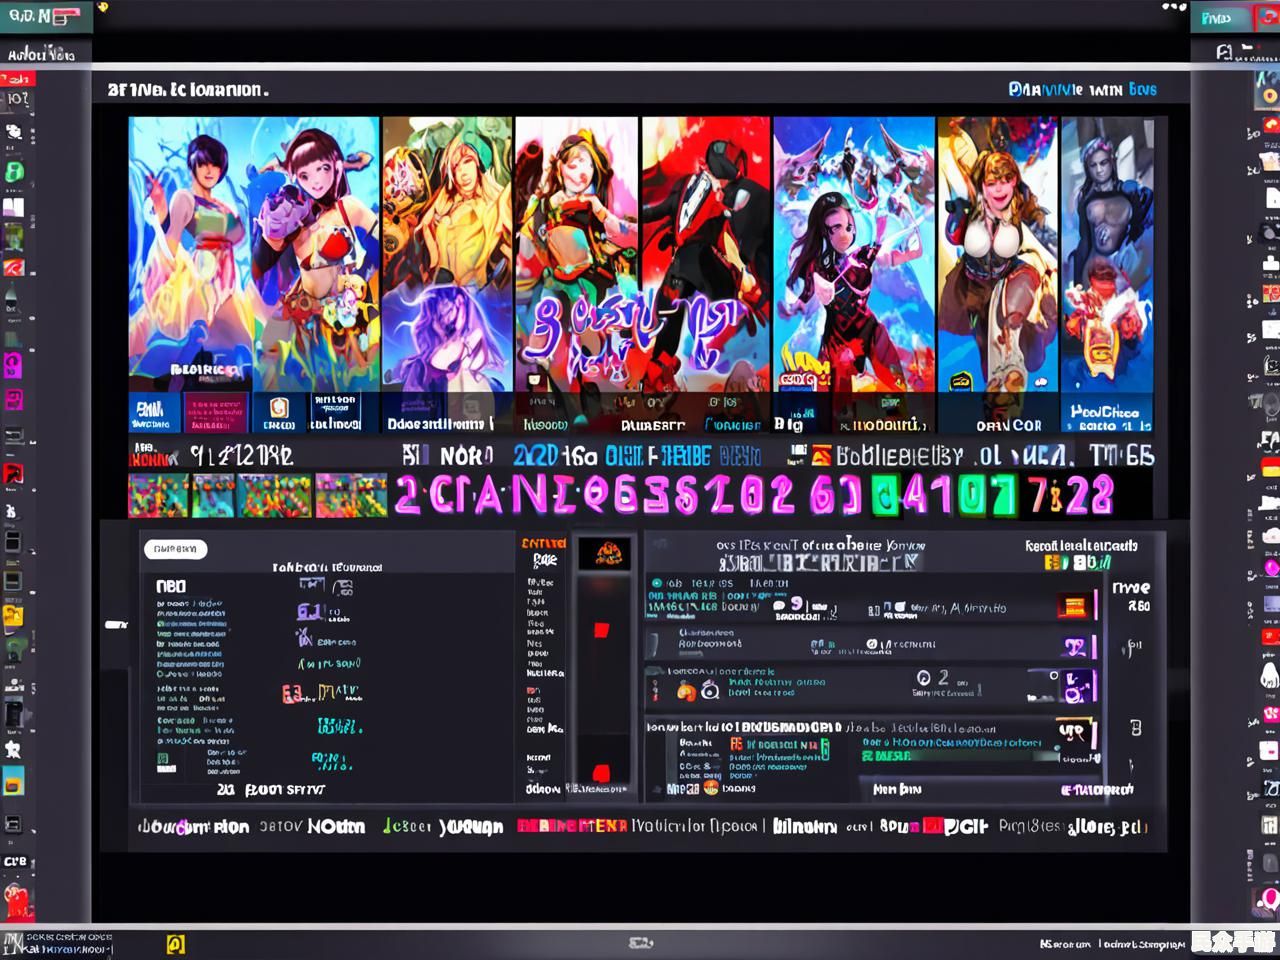The width and height of the screenshot is (1280, 960).
Task: Click the purple icon in second list row
Action: coord(1075,647)
